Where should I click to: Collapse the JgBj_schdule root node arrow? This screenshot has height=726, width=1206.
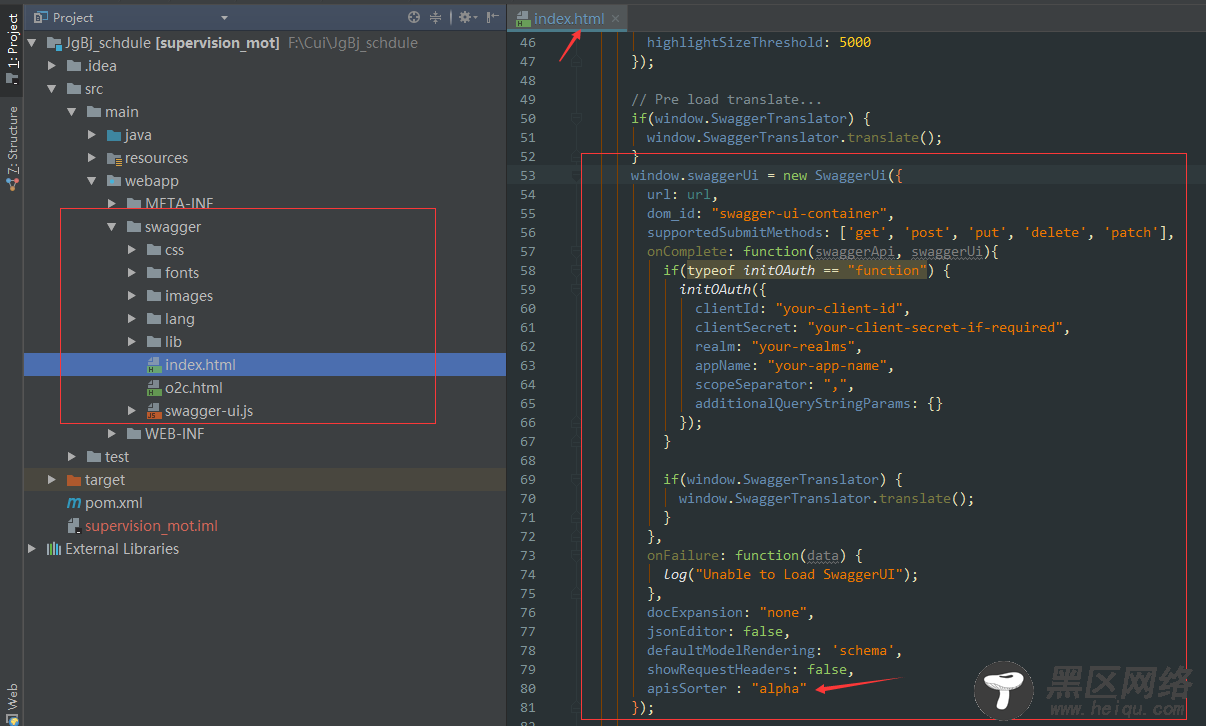click(x=33, y=43)
